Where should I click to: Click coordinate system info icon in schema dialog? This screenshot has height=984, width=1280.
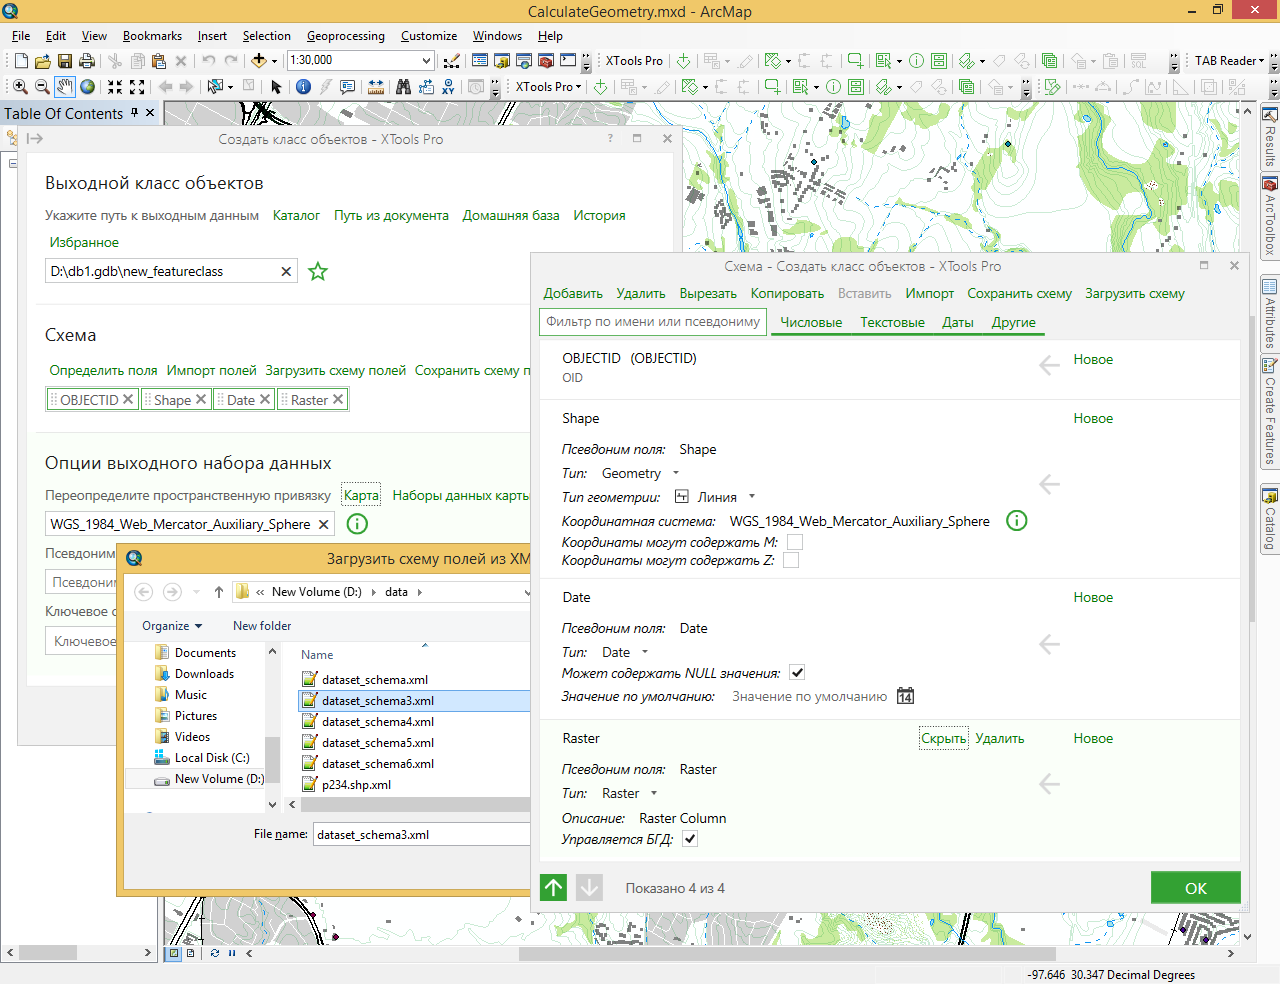1016,521
